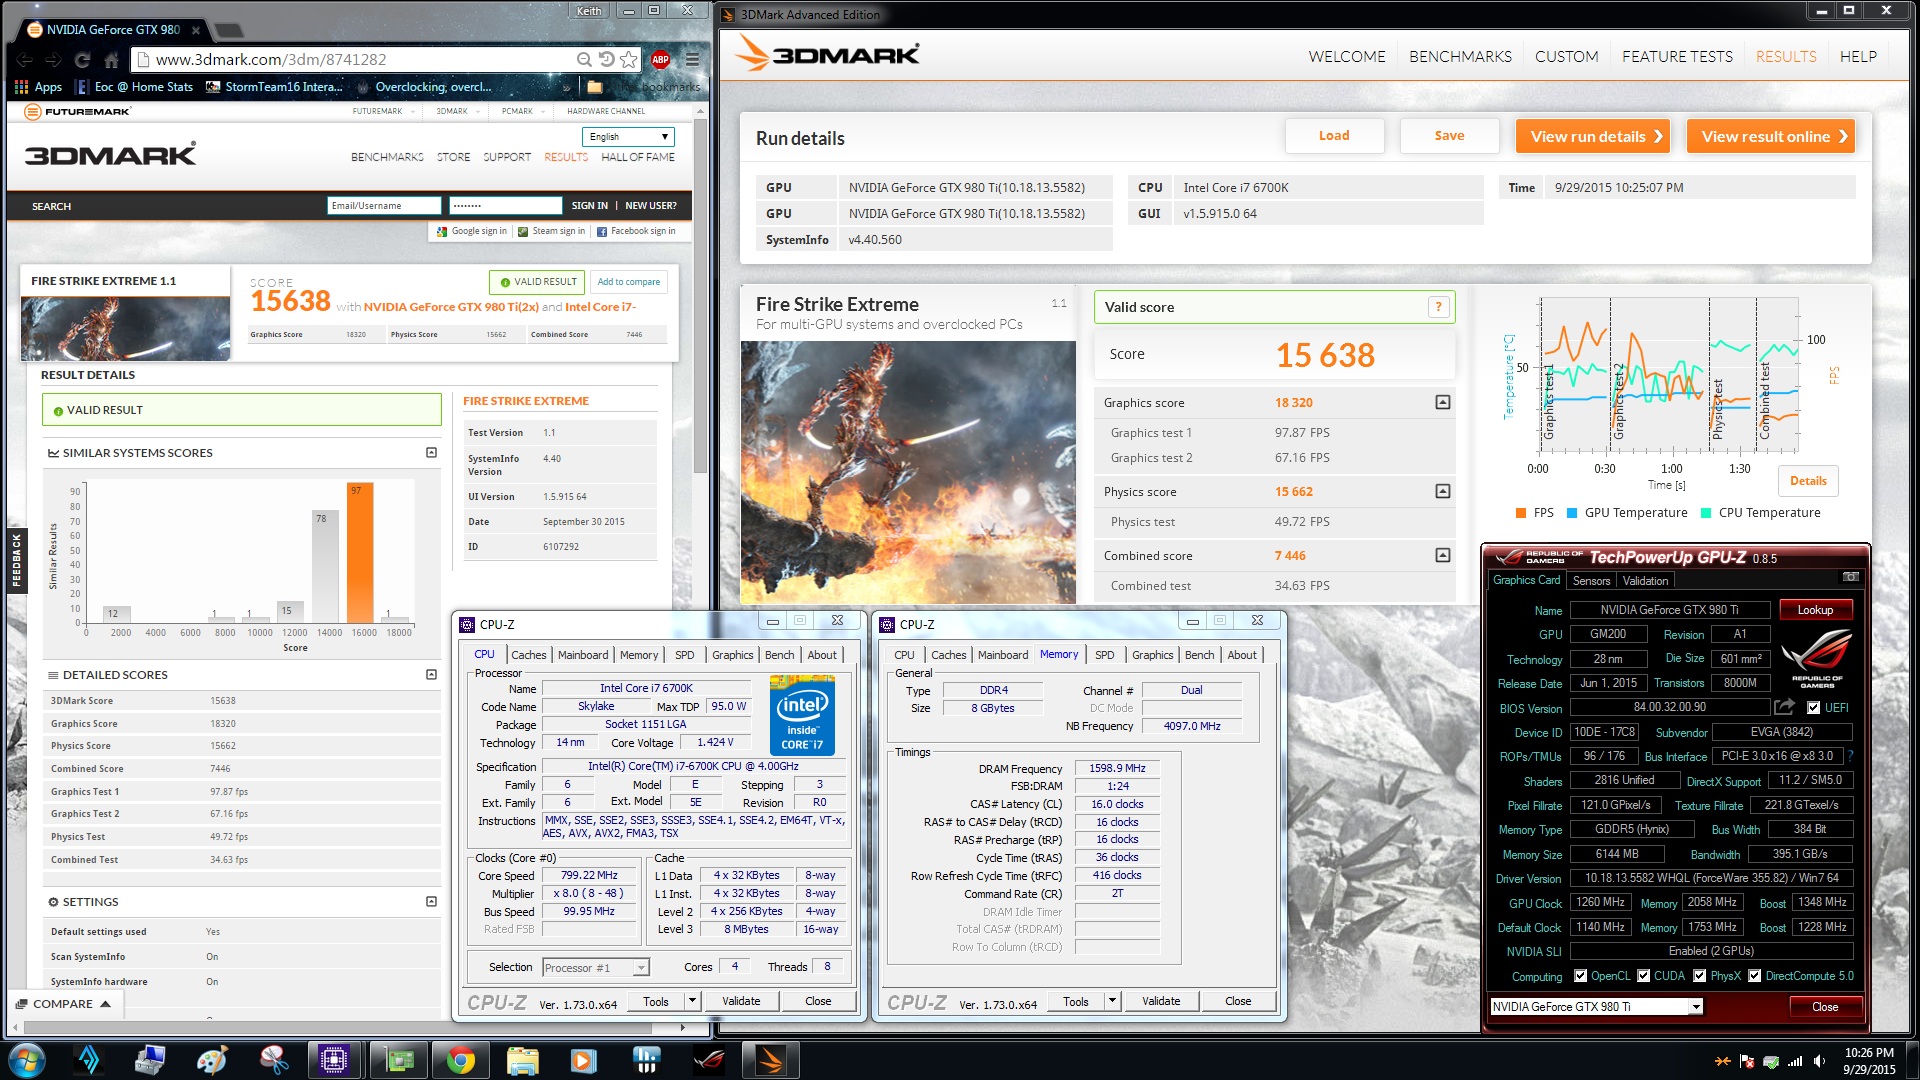Open the English language dropdown
The height and width of the screenshot is (1080, 1920).
[628, 137]
